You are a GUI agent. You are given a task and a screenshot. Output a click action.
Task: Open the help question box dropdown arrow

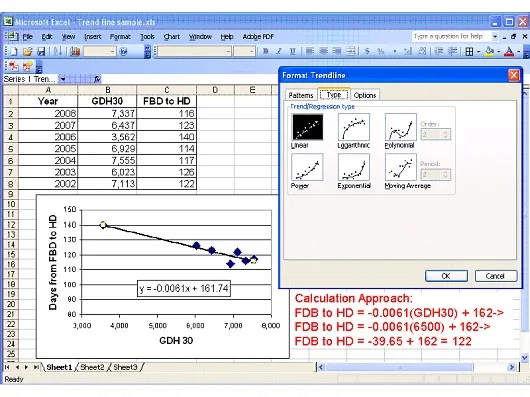495,36
